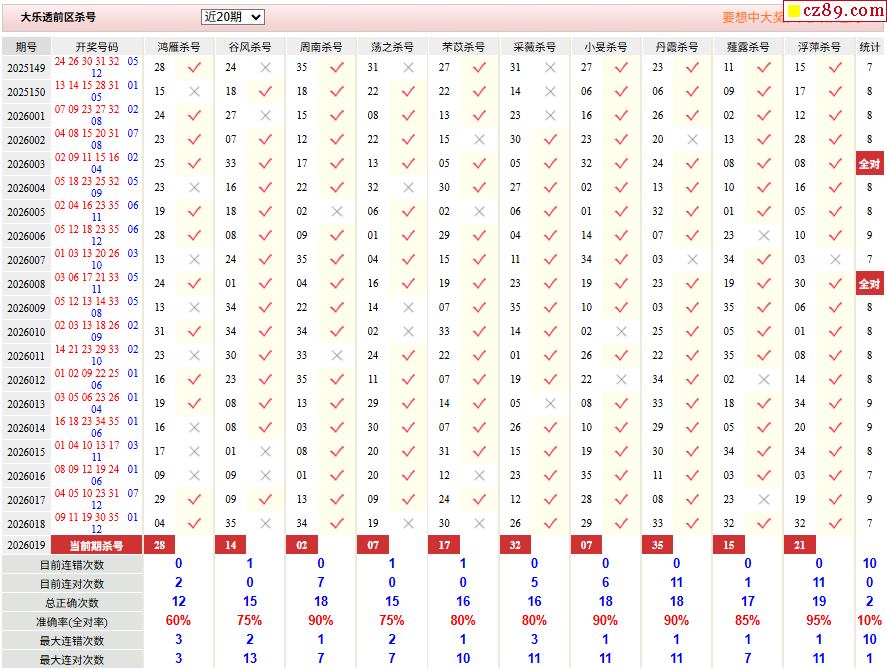Click the 大乐透前区杀号 page title
Viewport: 887px width, 670px height.
[x=59, y=17]
